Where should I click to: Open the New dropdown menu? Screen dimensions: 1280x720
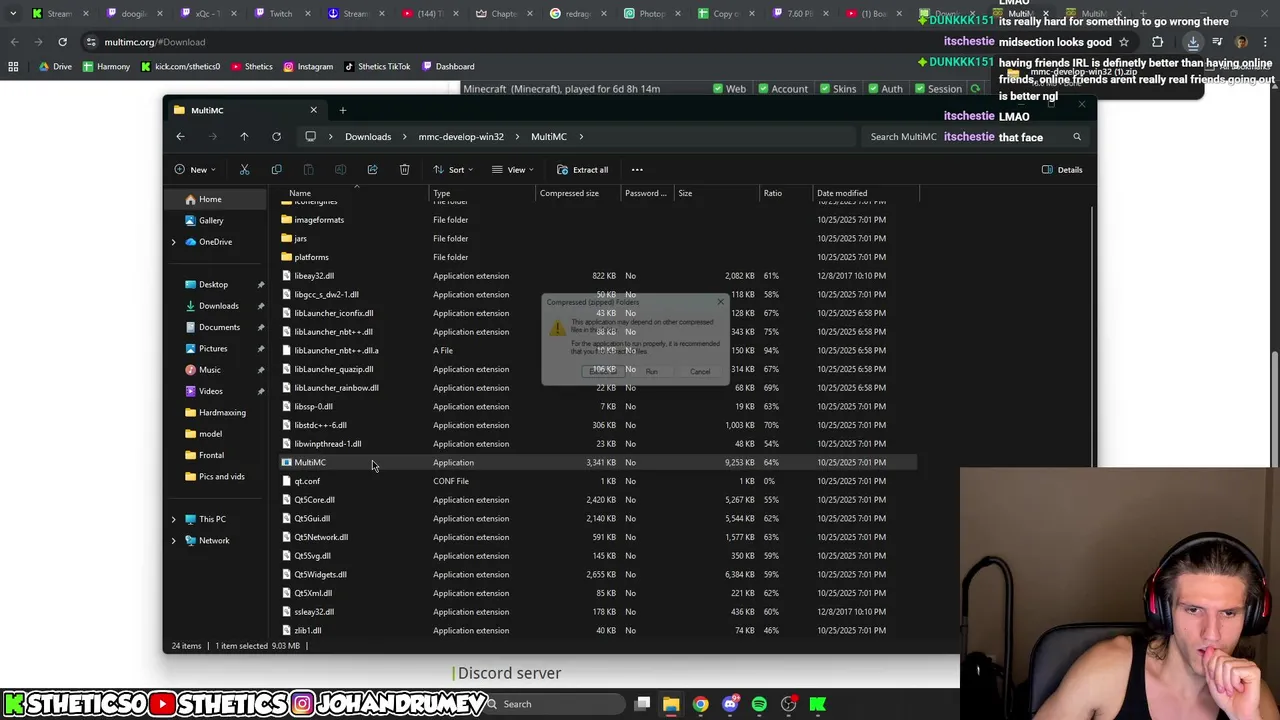tap(195, 170)
